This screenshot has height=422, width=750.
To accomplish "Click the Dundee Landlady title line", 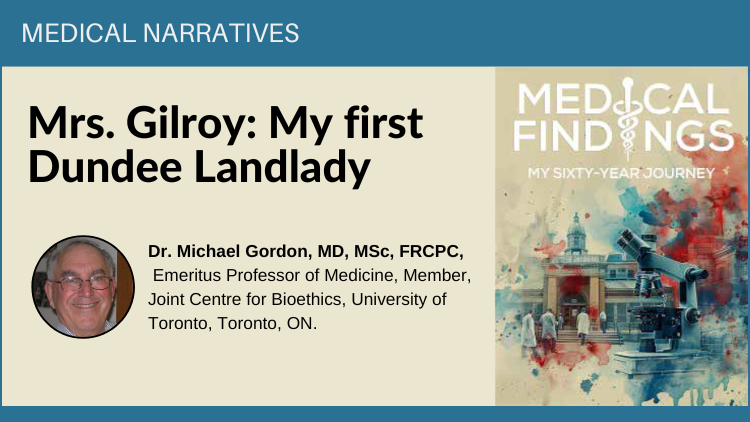I will [x=199, y=166].
